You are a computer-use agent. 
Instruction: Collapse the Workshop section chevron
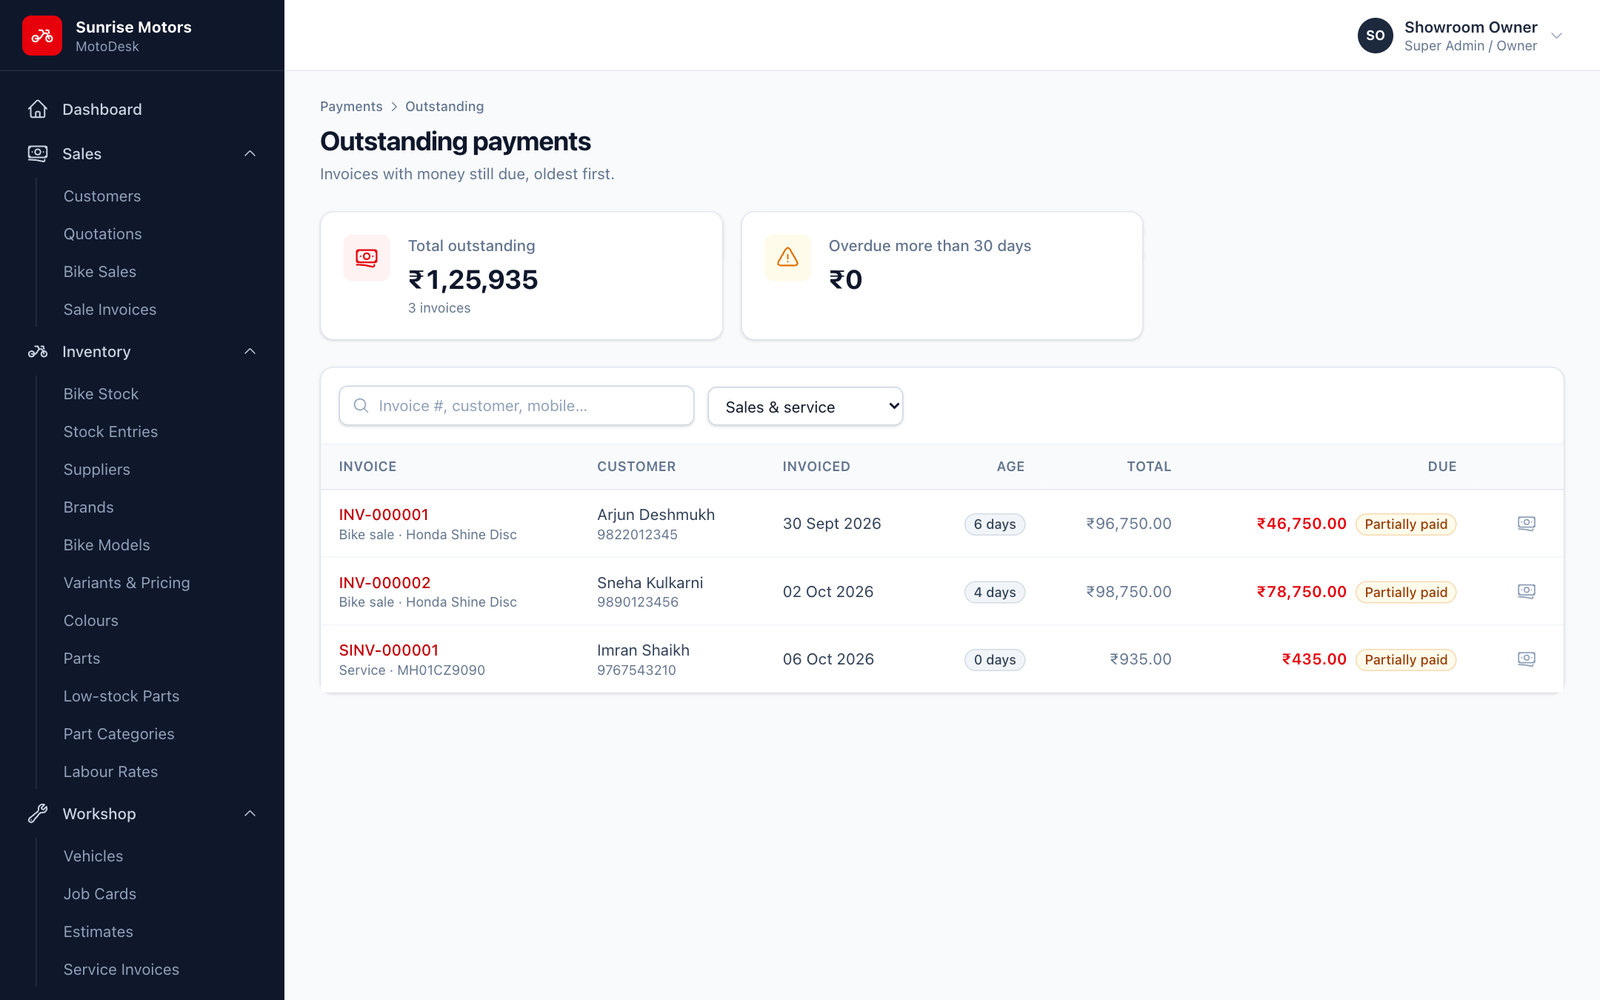pyautogui.click(x=250, y=813)
